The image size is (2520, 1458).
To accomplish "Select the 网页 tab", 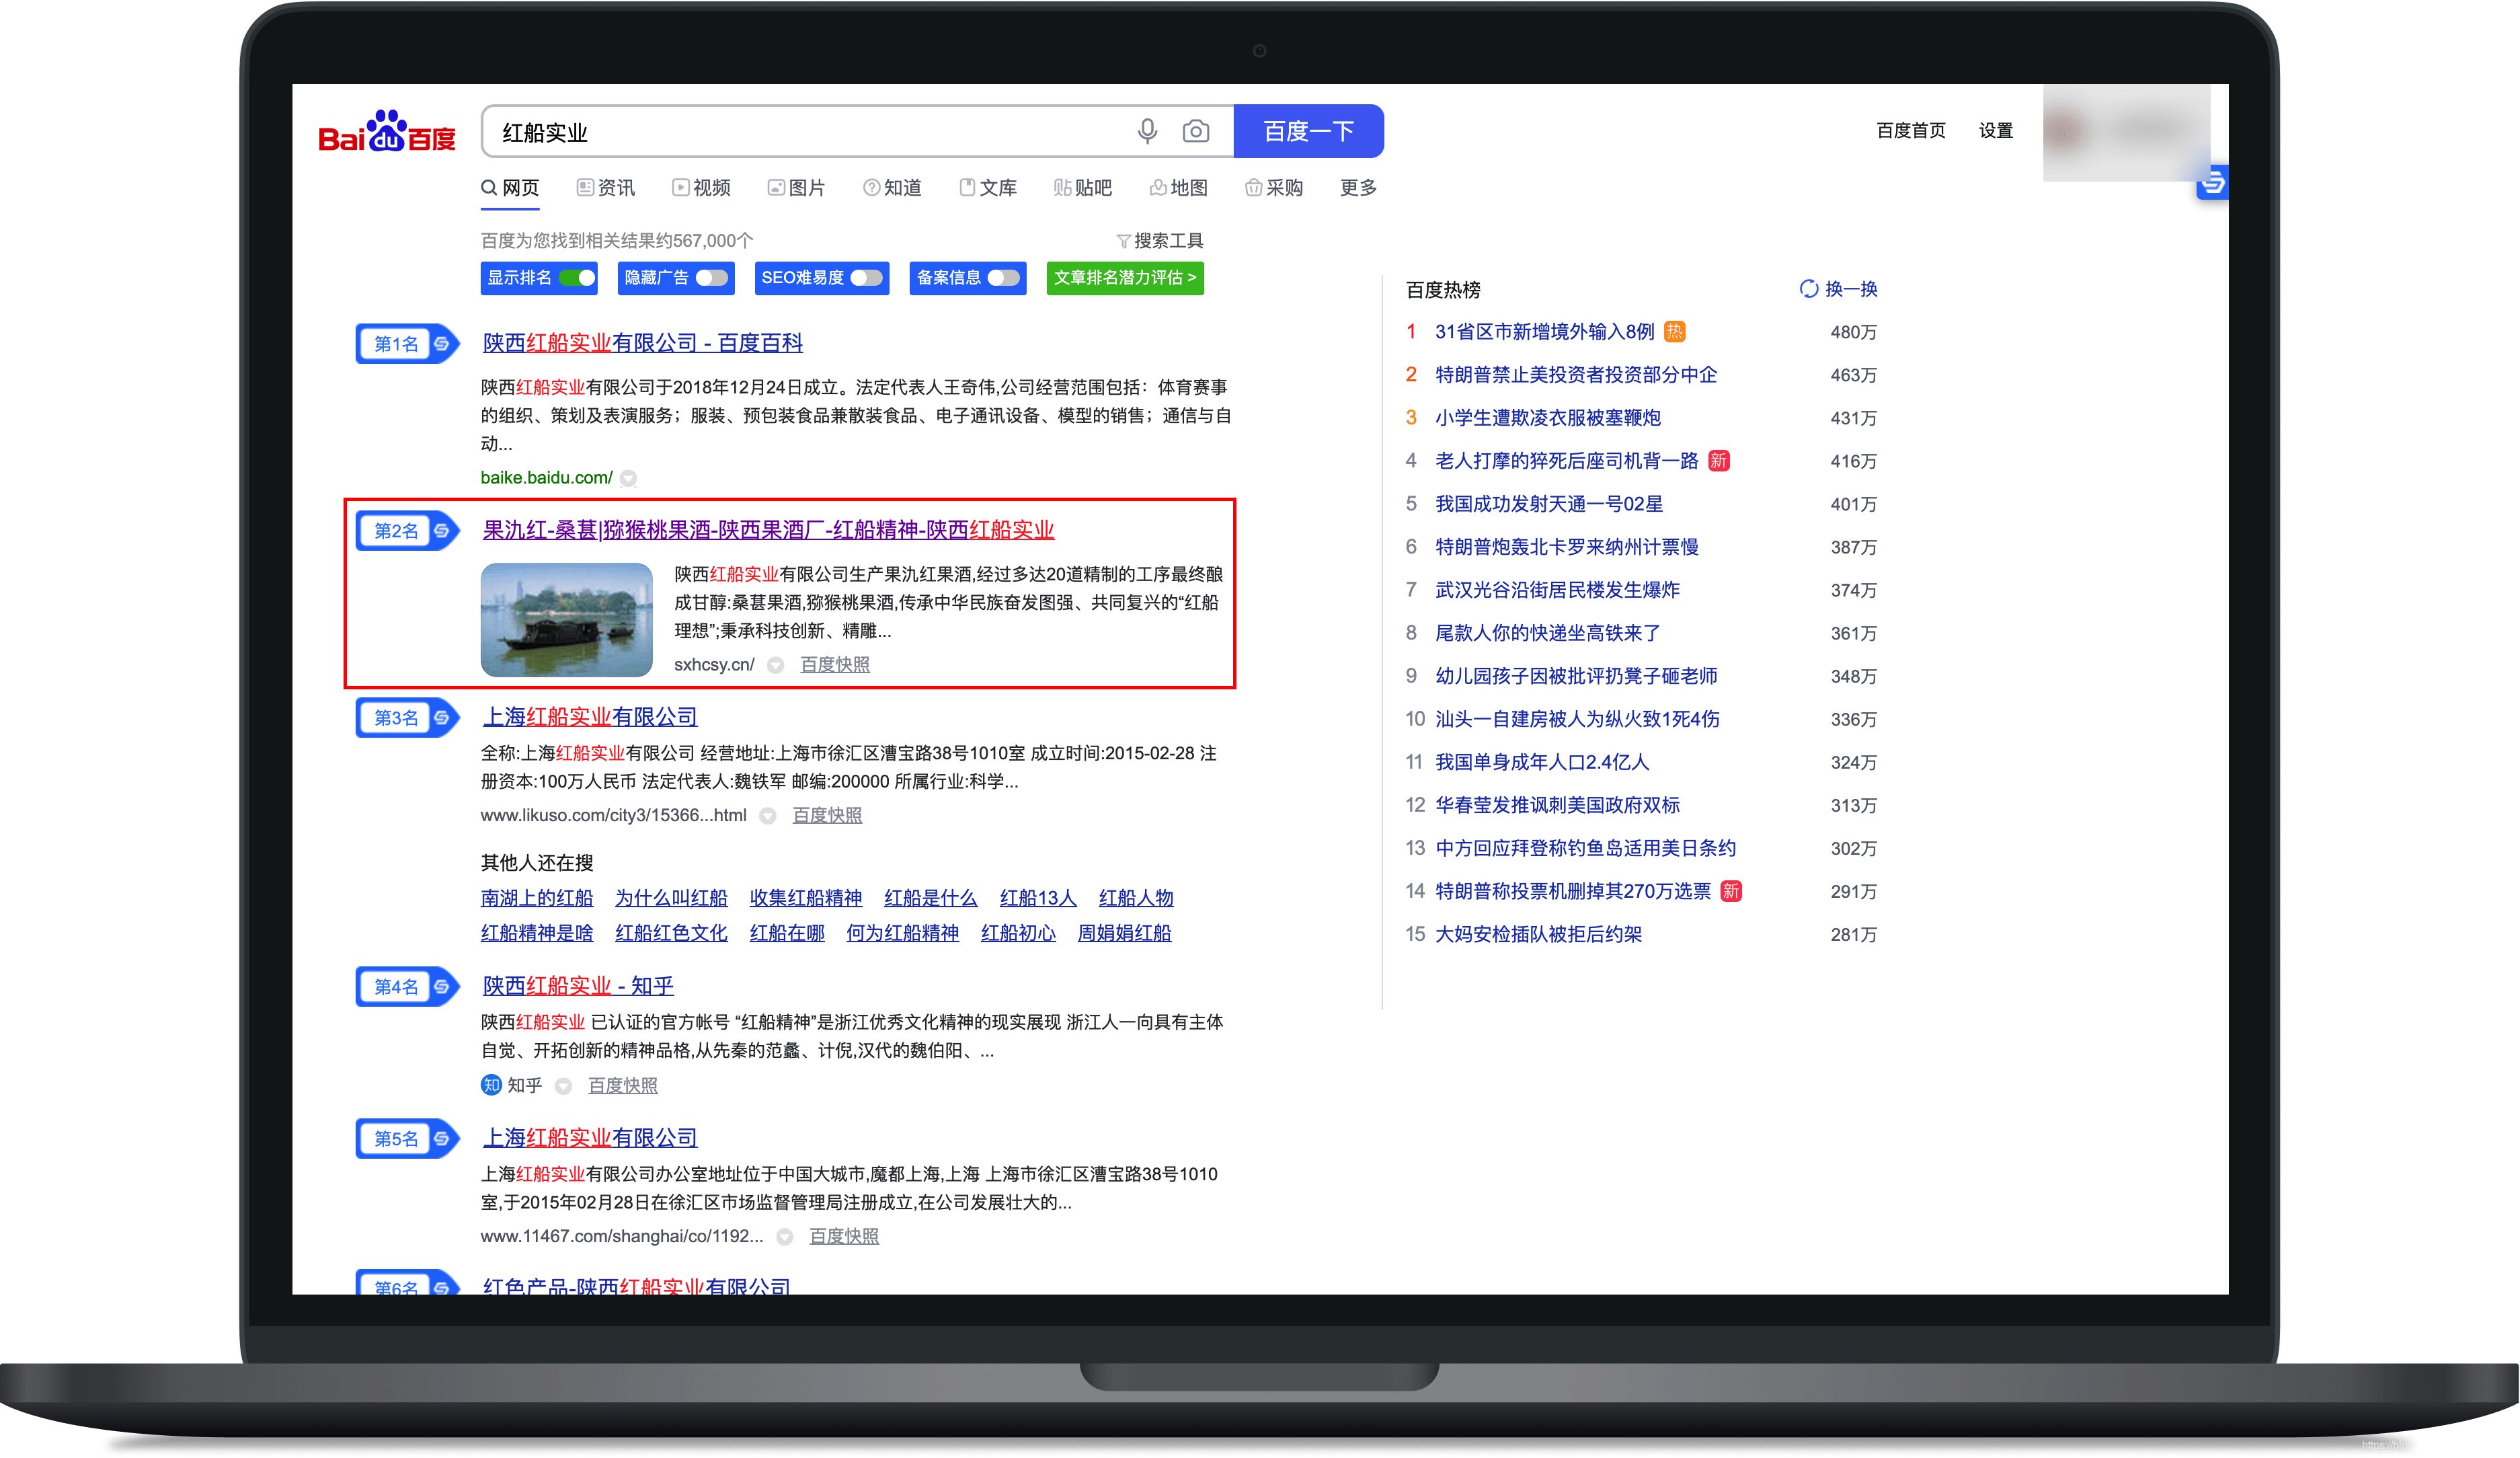I will pos(510,188).
